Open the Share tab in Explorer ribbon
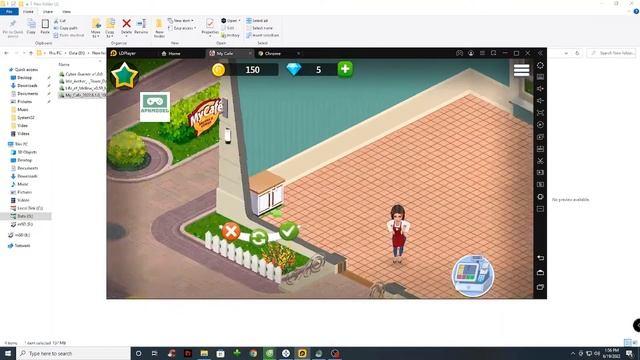This screenshot has width=640, height=360. pos(48,11)
